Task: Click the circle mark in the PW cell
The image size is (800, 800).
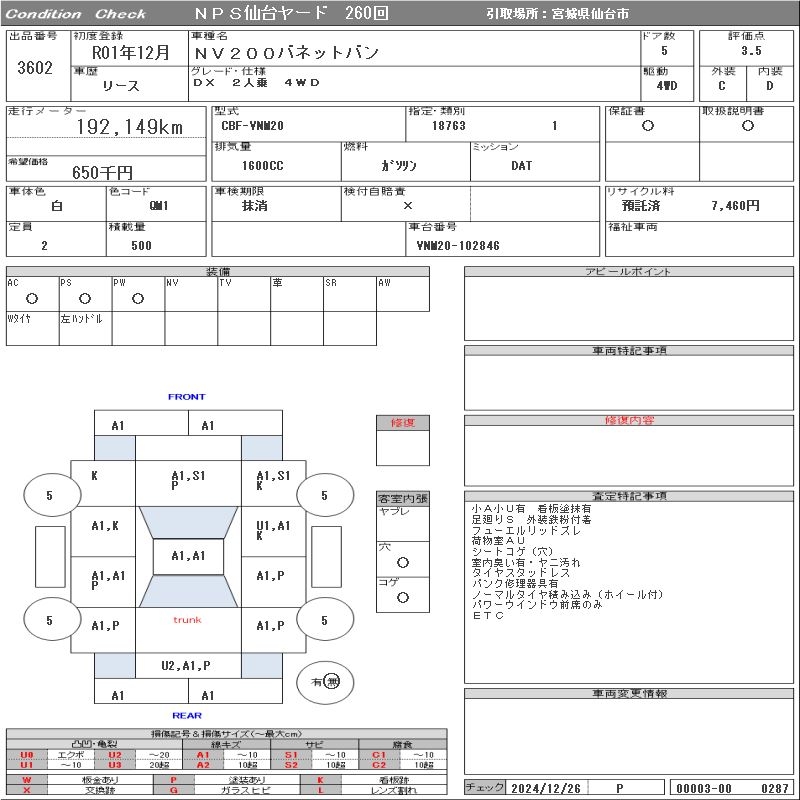Action: point(138,298)
